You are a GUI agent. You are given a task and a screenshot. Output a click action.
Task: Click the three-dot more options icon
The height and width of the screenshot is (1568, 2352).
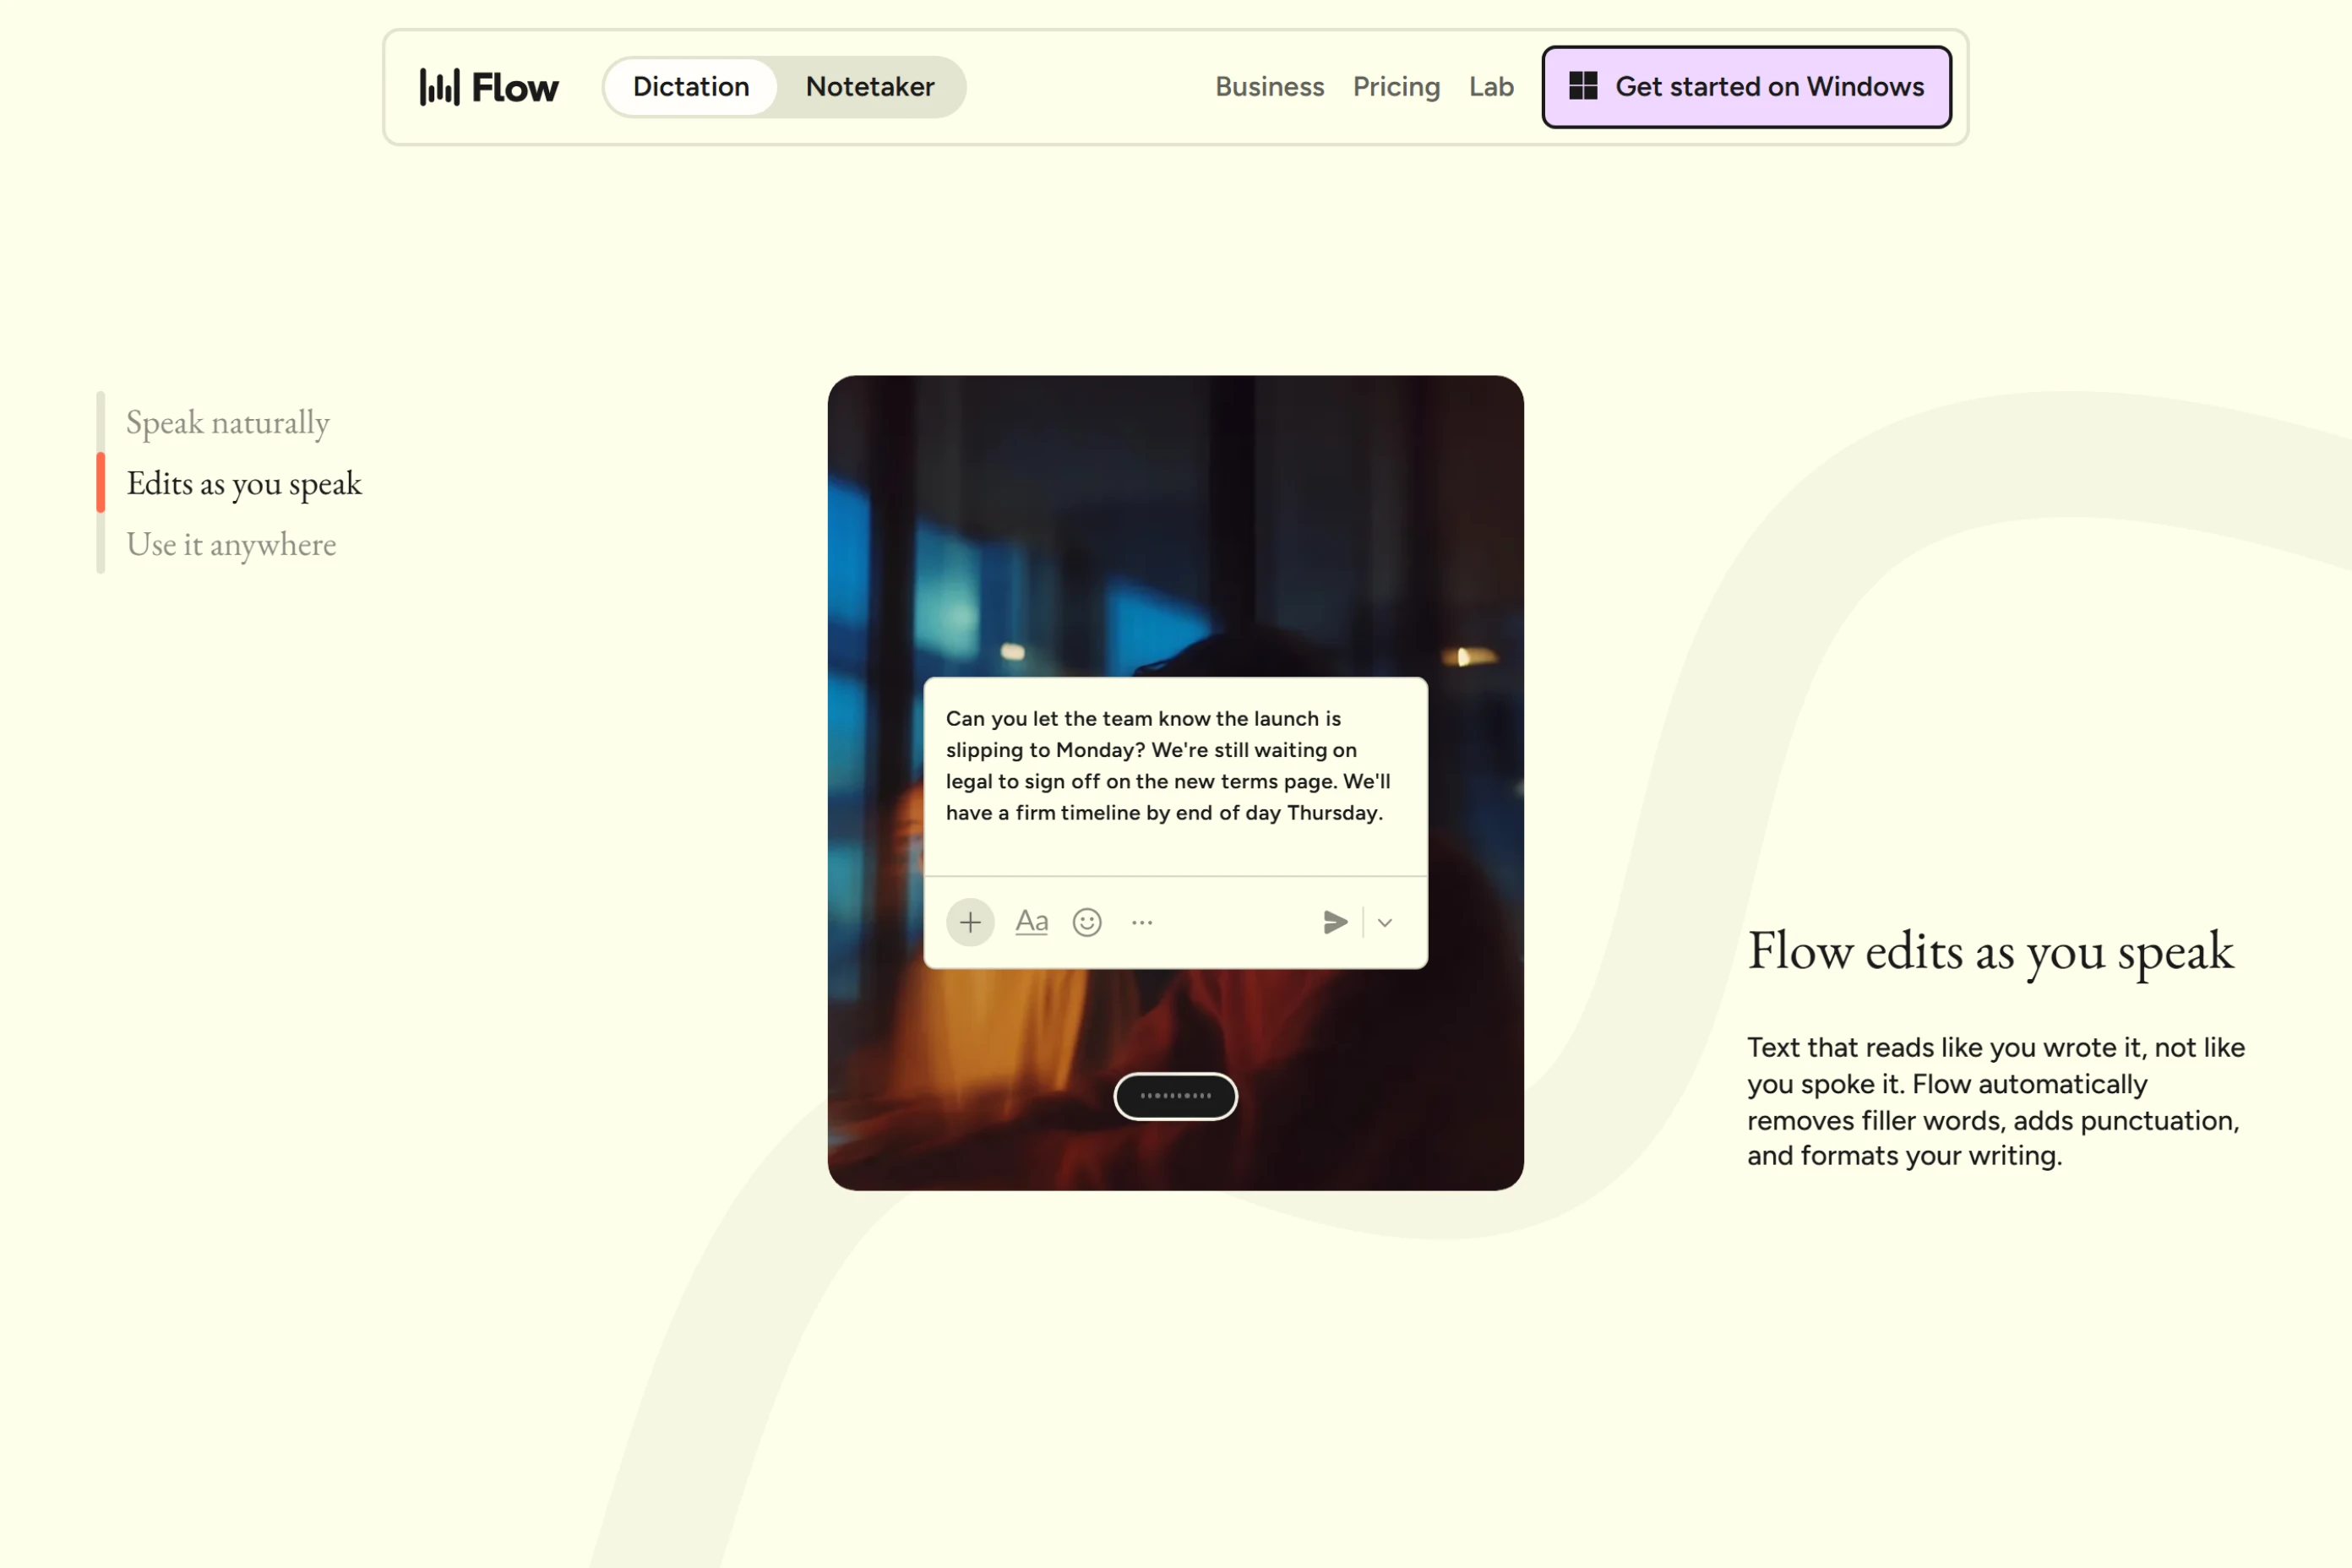point(1142,922)
